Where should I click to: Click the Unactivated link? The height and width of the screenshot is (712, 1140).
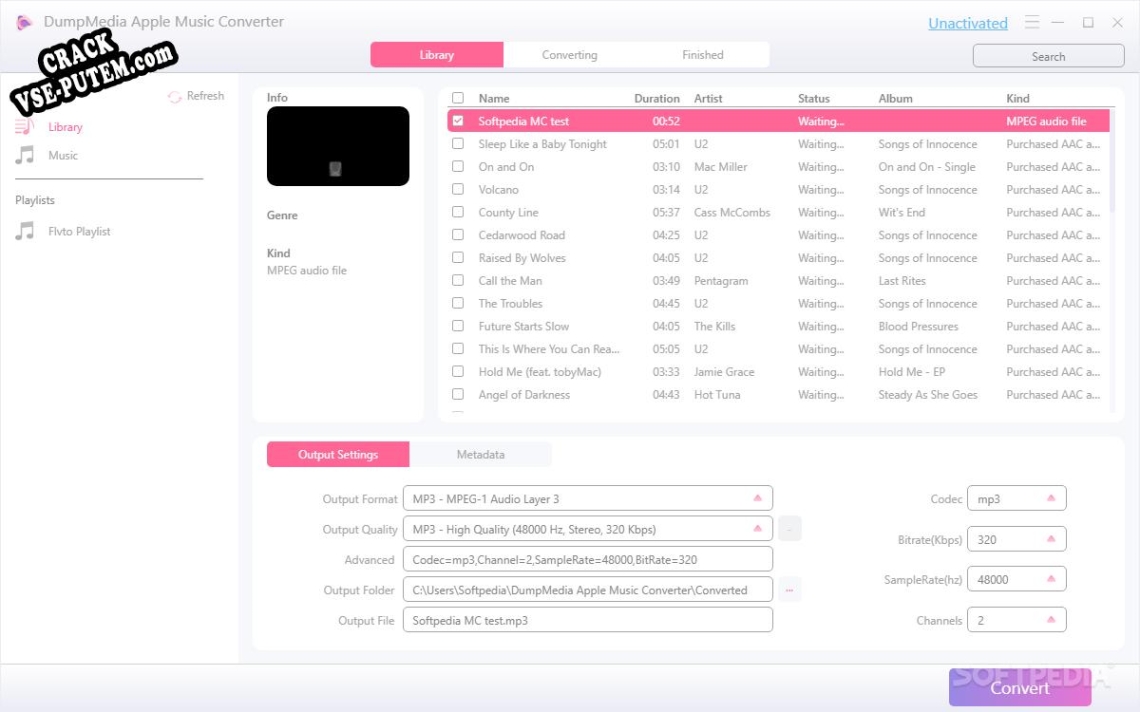tap(968, 23)
